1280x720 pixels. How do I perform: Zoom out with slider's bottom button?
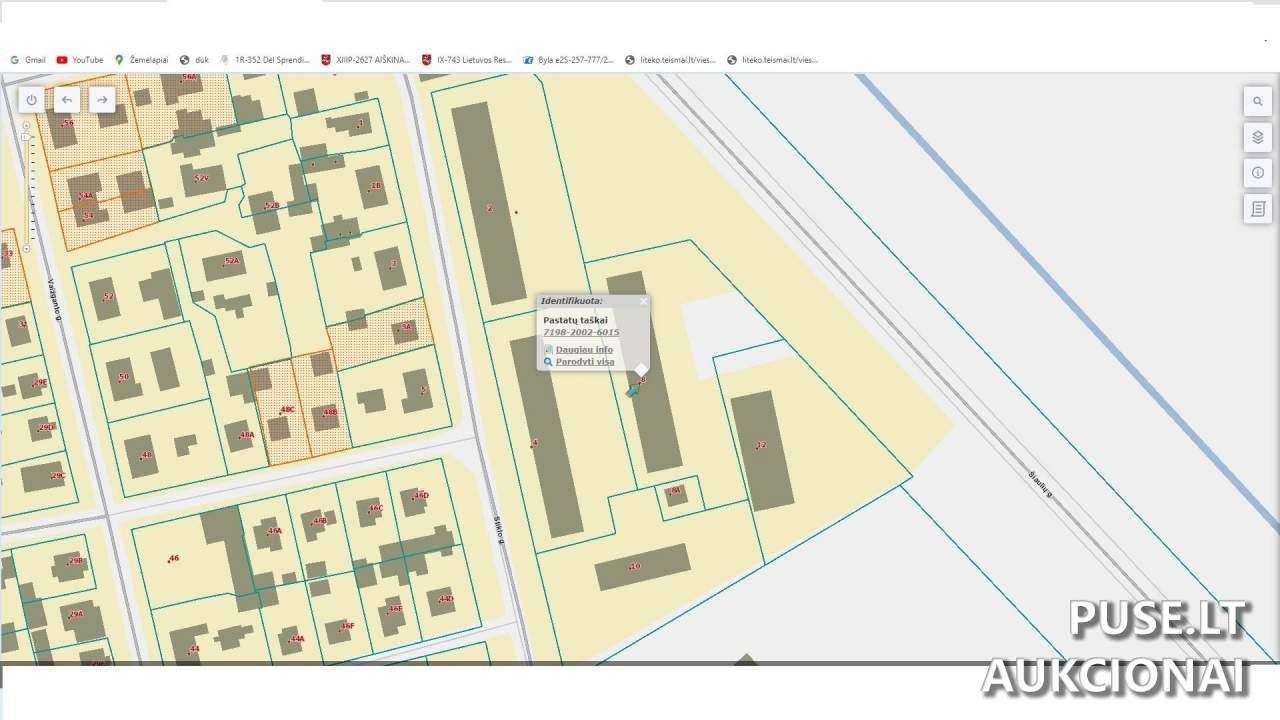click(x=26, y=249)
